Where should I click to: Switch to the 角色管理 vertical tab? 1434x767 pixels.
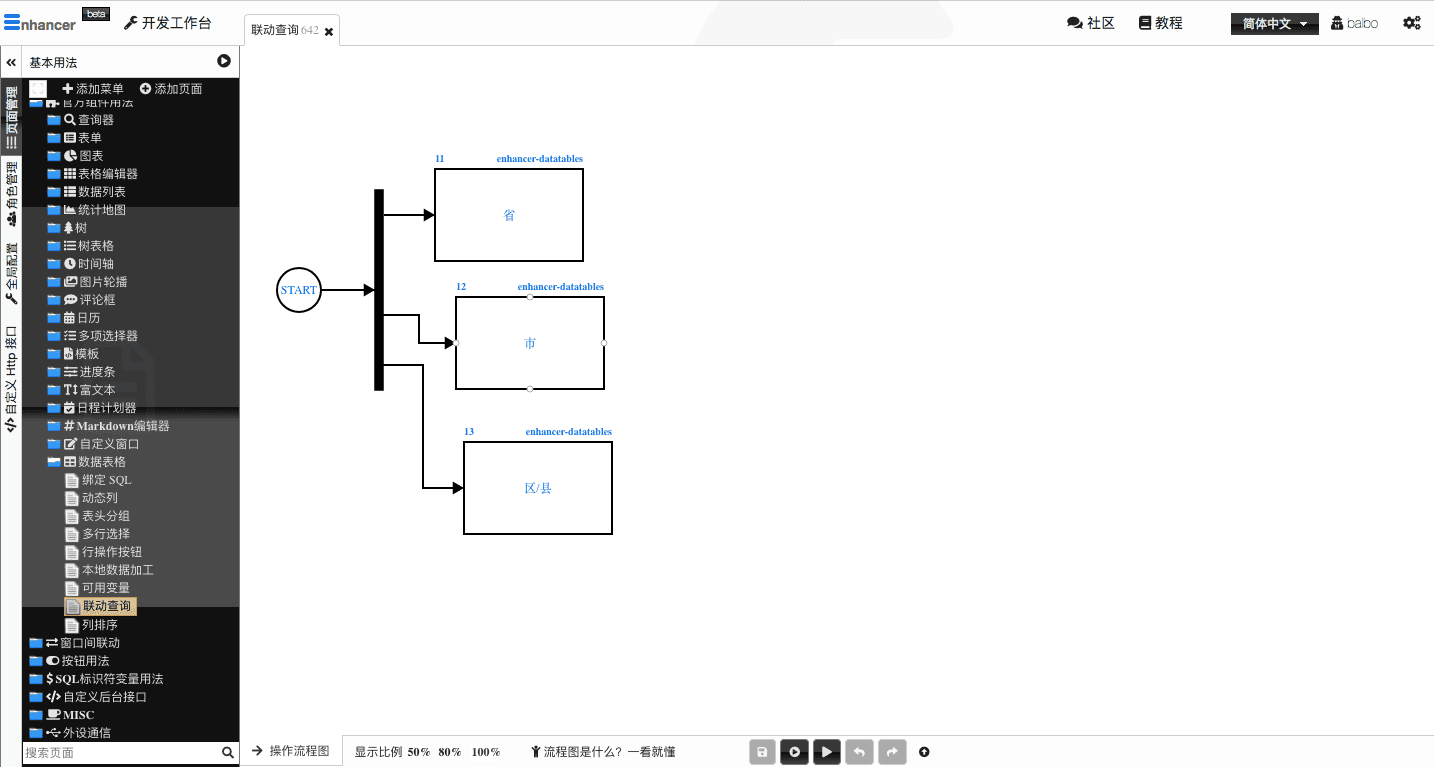pos(11,194)
